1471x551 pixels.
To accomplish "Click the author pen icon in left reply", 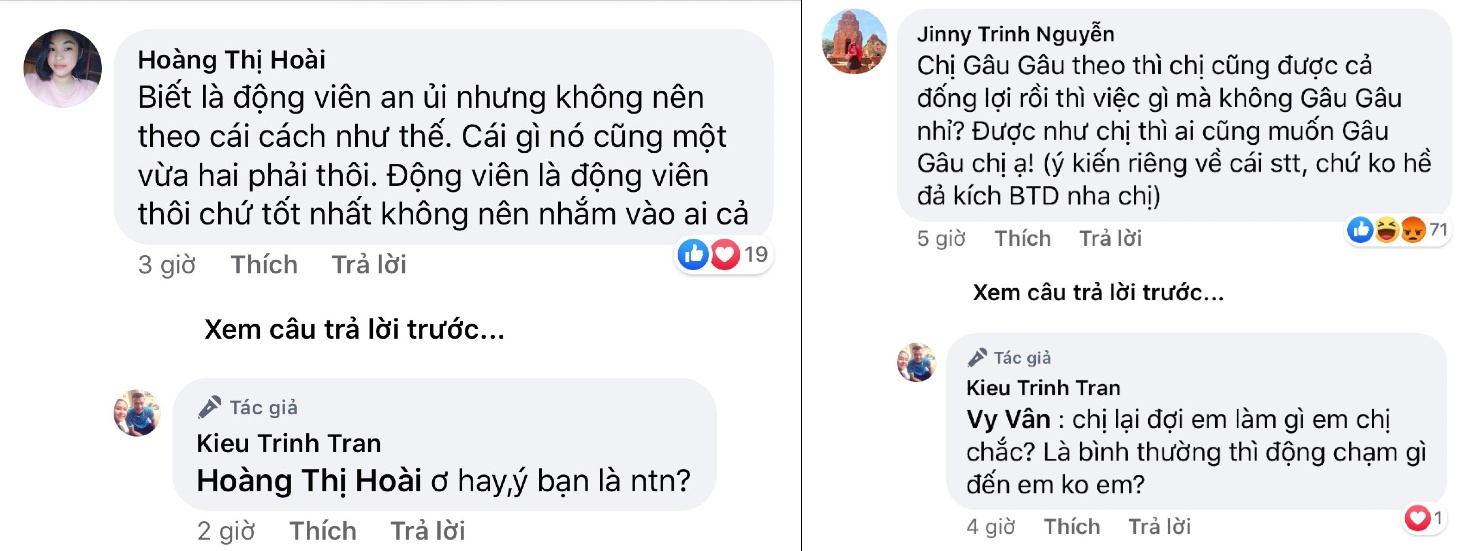I will (x=209, y=407).
